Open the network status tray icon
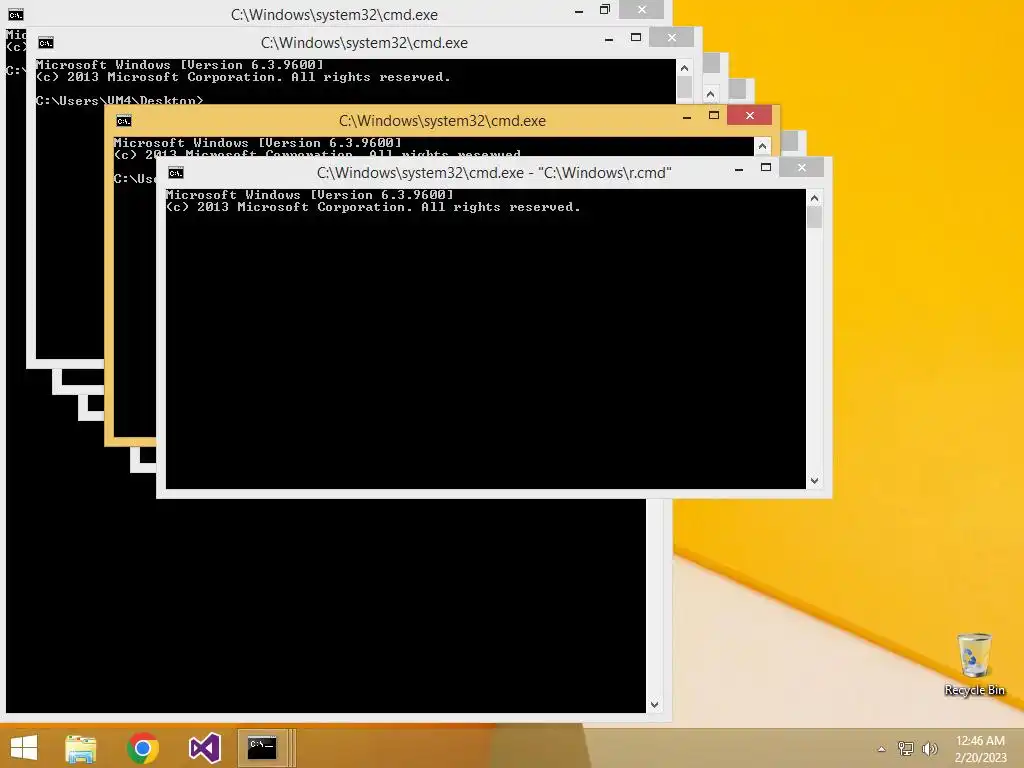Viewport: 1024px width, 768px height. pos(905,749)
